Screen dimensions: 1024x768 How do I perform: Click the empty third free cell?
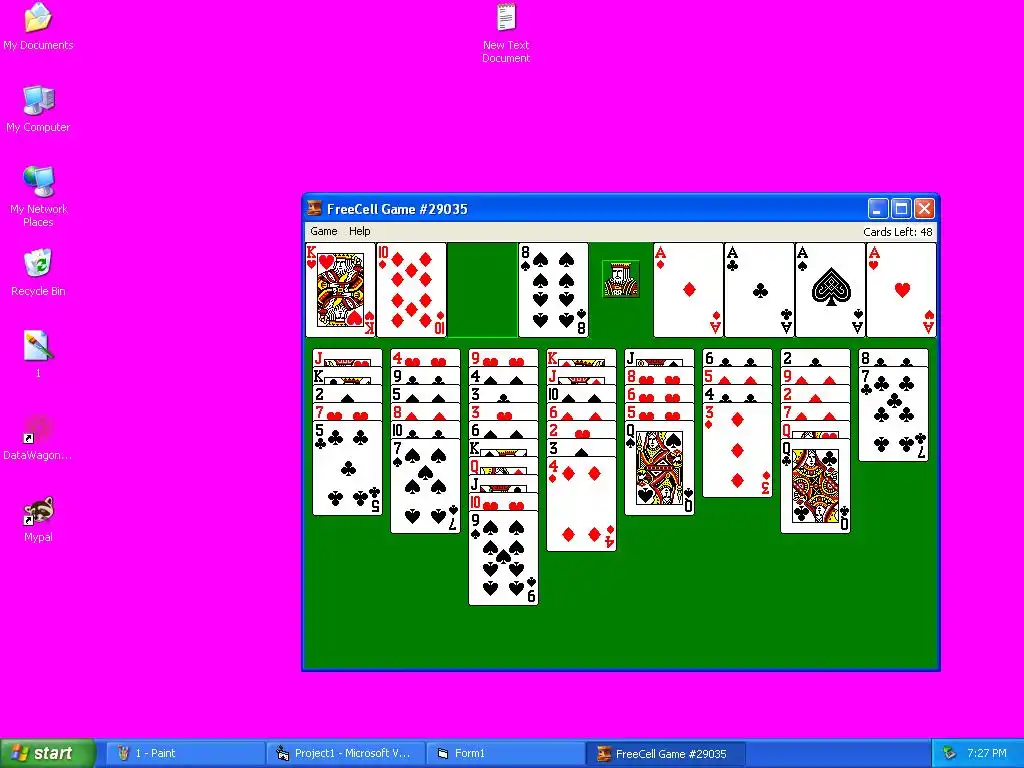[482, 290]
